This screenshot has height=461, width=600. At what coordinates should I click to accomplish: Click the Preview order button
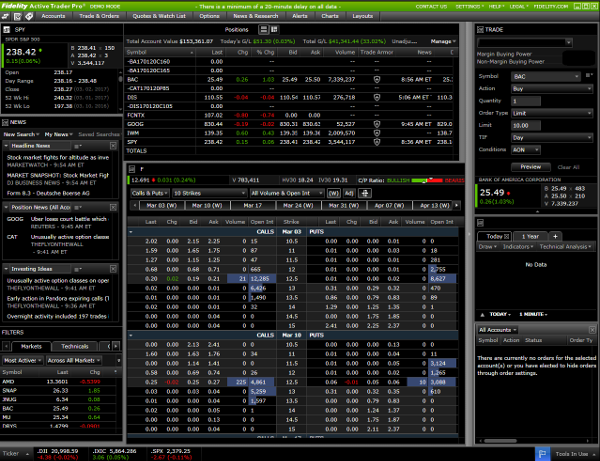tap(531, 167)
